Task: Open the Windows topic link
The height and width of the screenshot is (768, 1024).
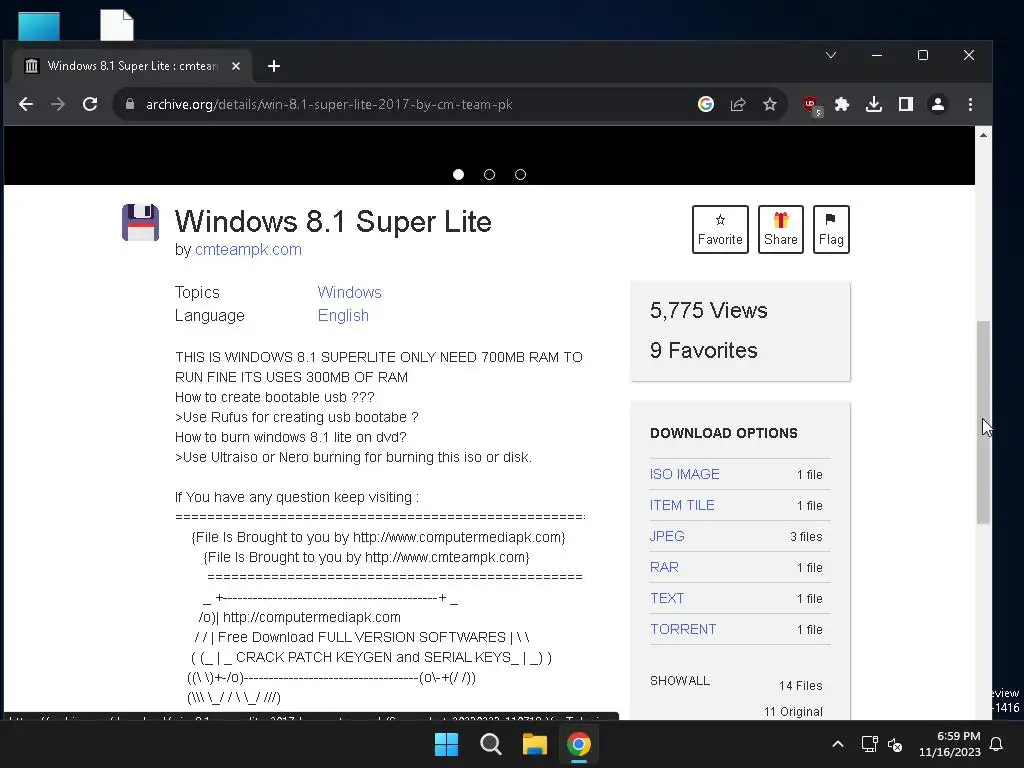Action: coord(349,293)
